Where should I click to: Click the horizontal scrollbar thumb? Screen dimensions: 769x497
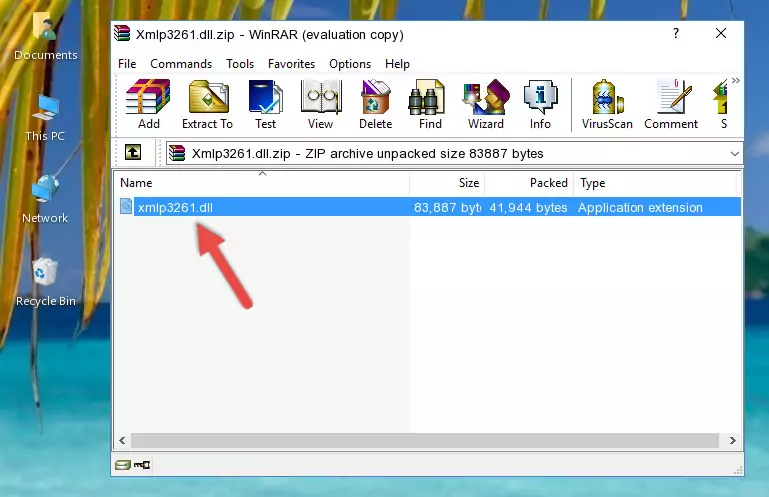425,440
